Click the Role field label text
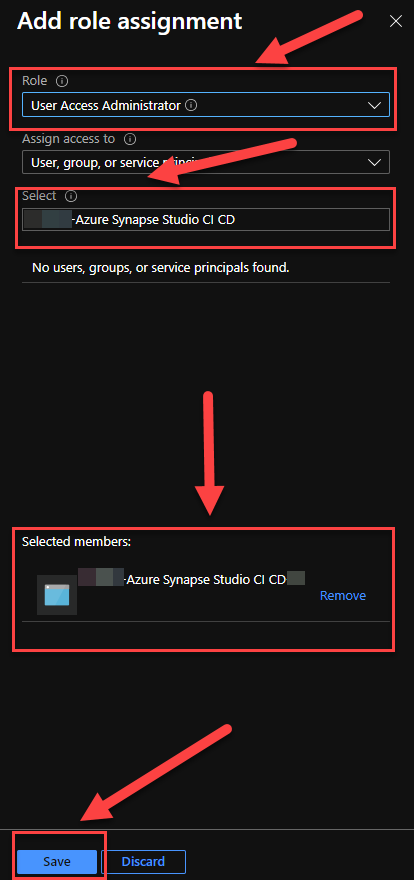 tap(35, 81)
